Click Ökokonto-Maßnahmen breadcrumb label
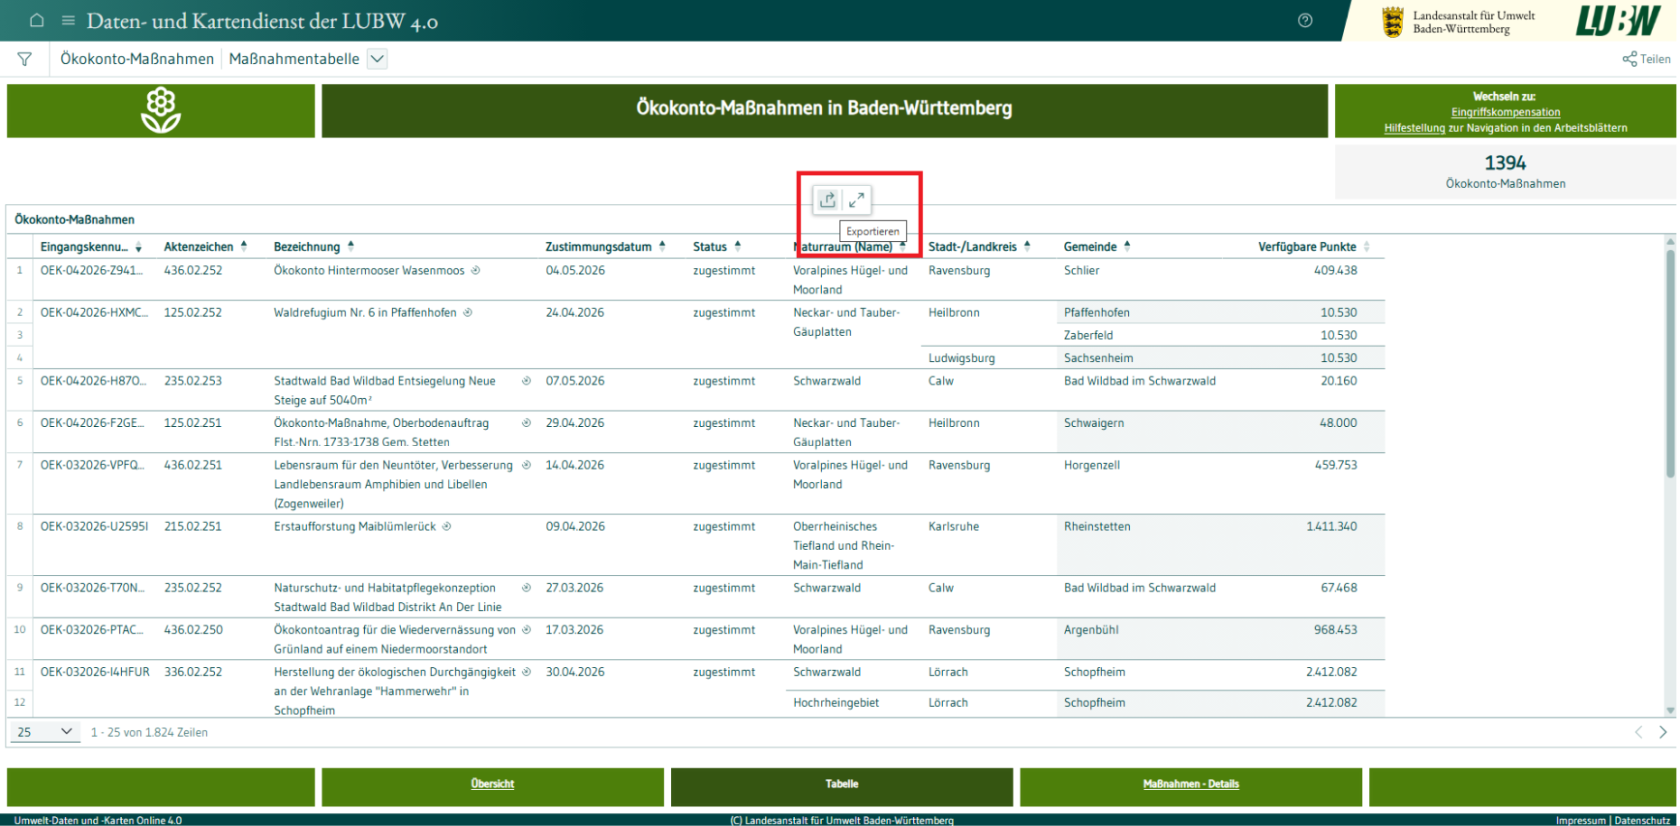This screenshot has height=826, width=1680. (137, 59)
